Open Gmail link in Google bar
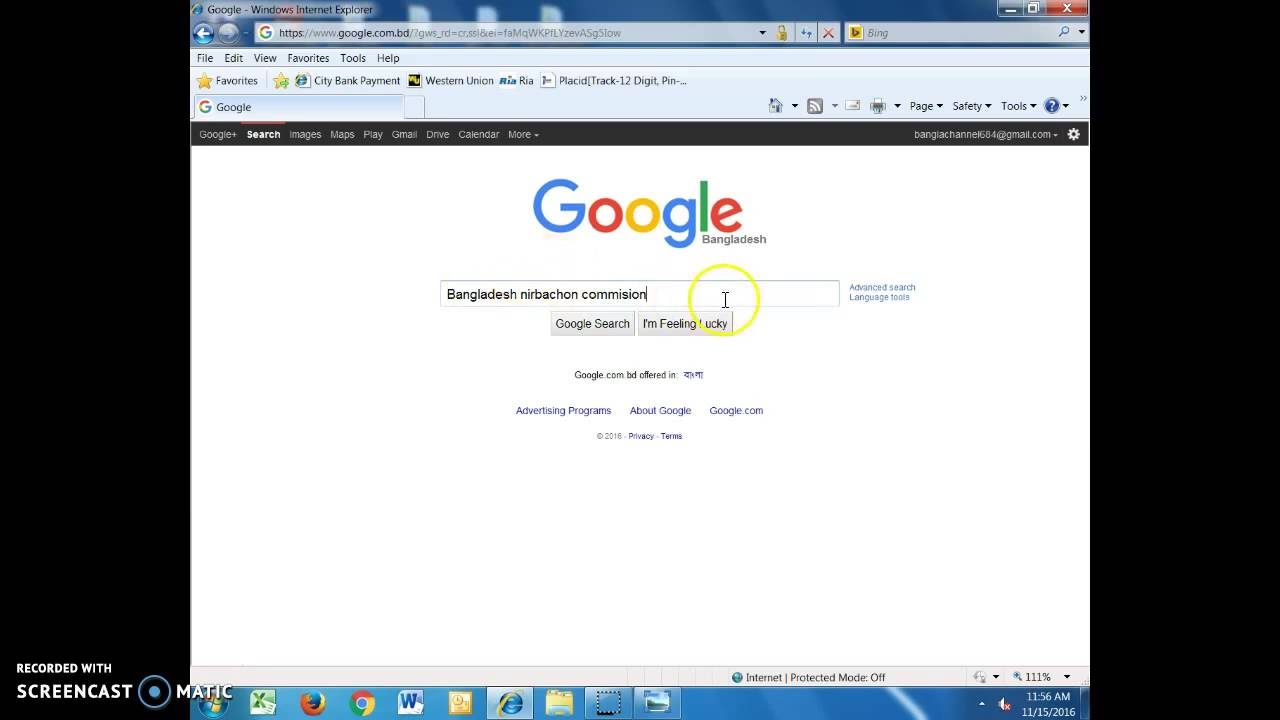 tap(404, 134)
